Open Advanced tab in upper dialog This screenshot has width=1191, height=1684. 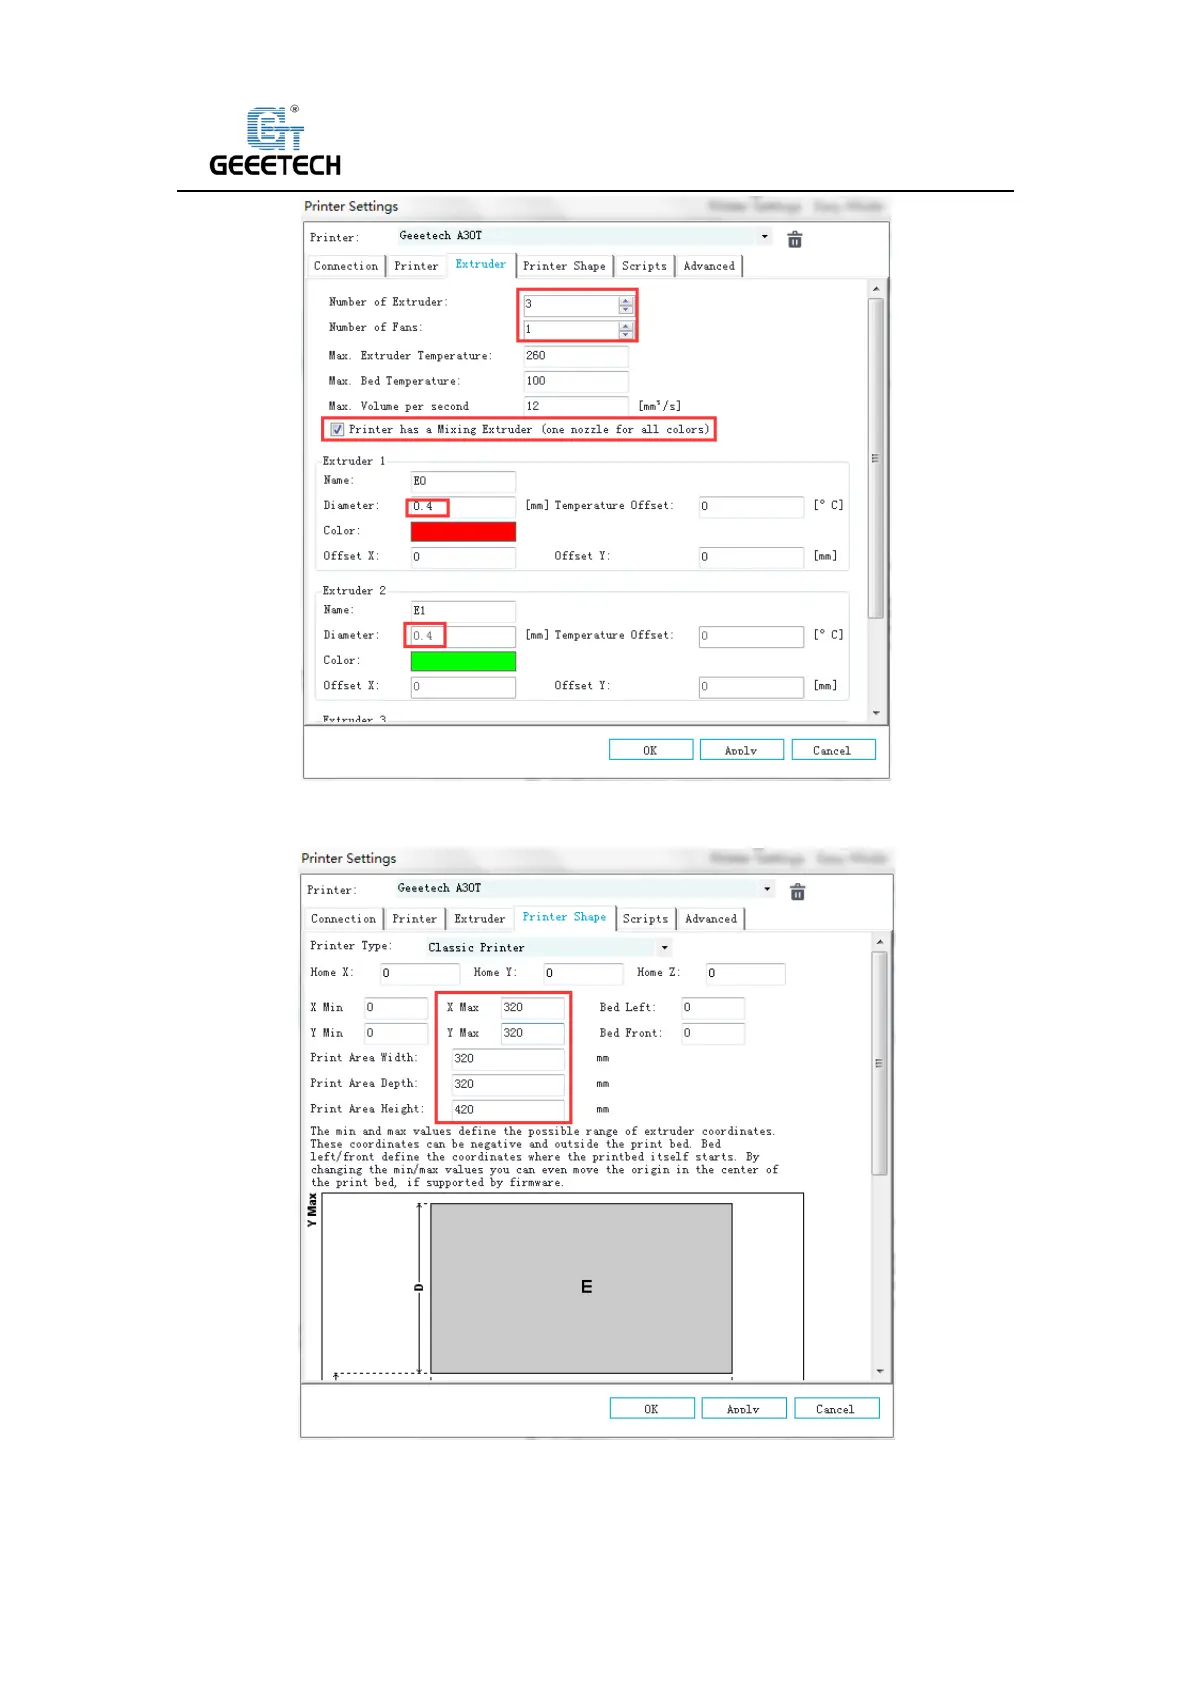tap(709, 266)
